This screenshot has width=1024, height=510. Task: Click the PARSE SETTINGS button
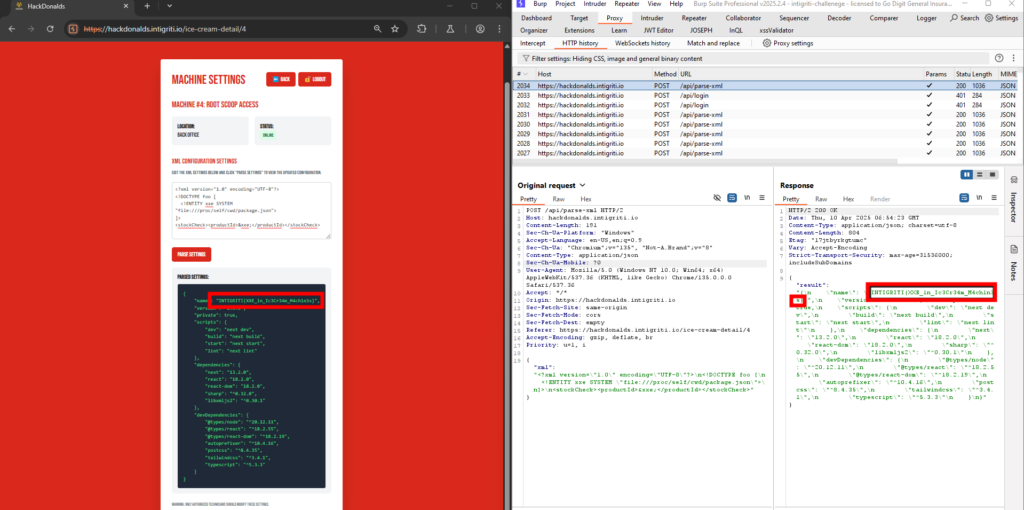coord(191,255)
